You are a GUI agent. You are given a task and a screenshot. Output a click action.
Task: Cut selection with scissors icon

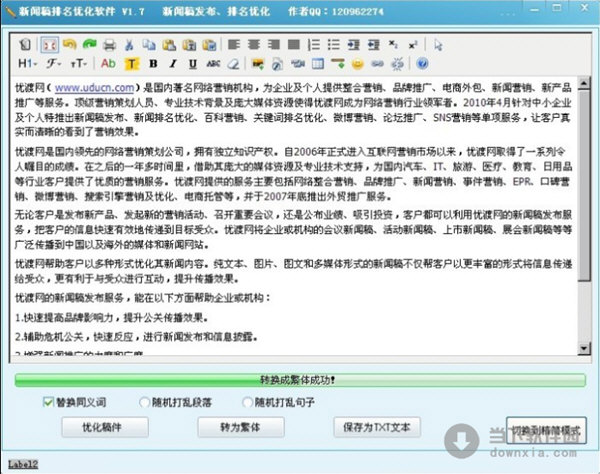pyautogui.click(x=129, y=45)
